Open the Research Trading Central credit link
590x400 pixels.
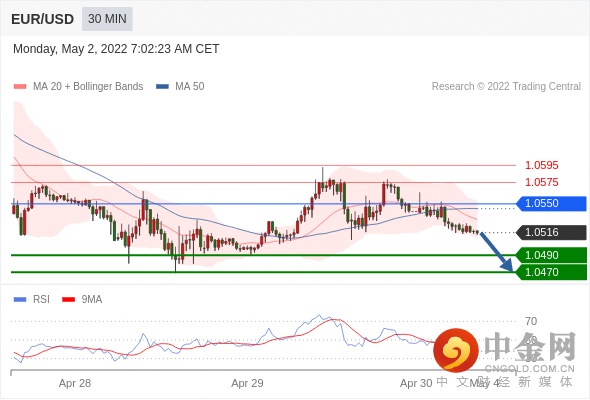(x=506, y=87)
